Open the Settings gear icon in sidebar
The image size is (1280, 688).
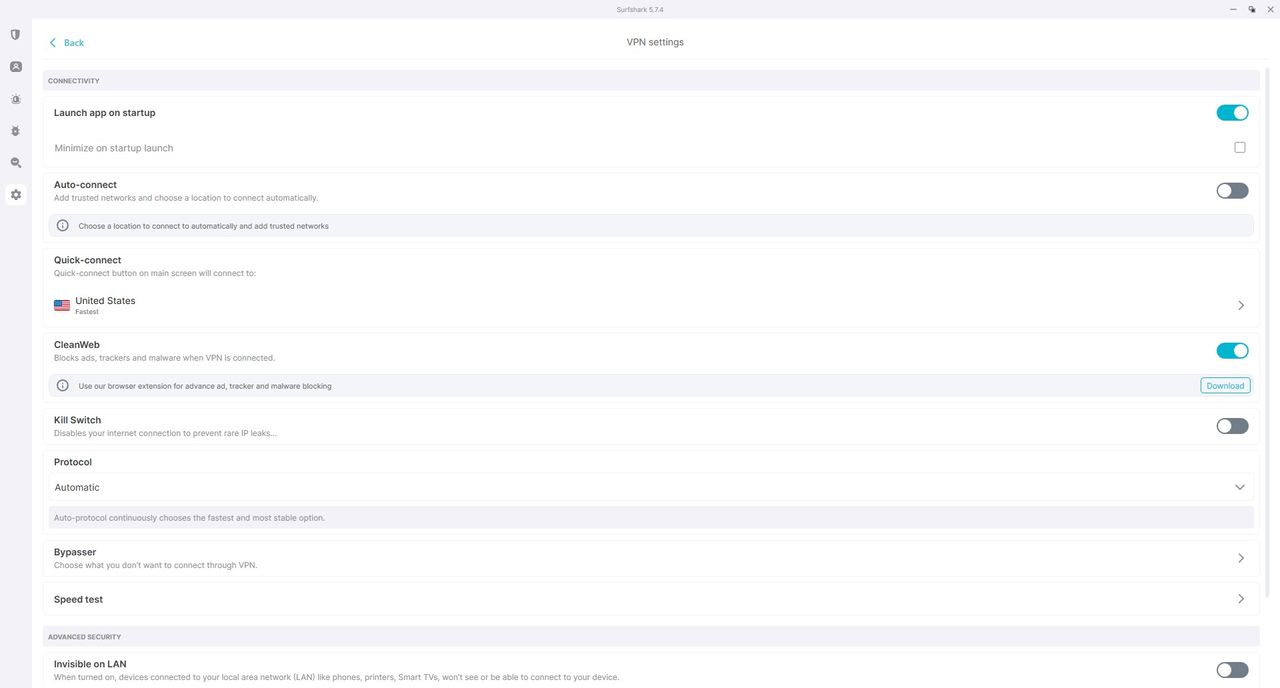(15, 195)
